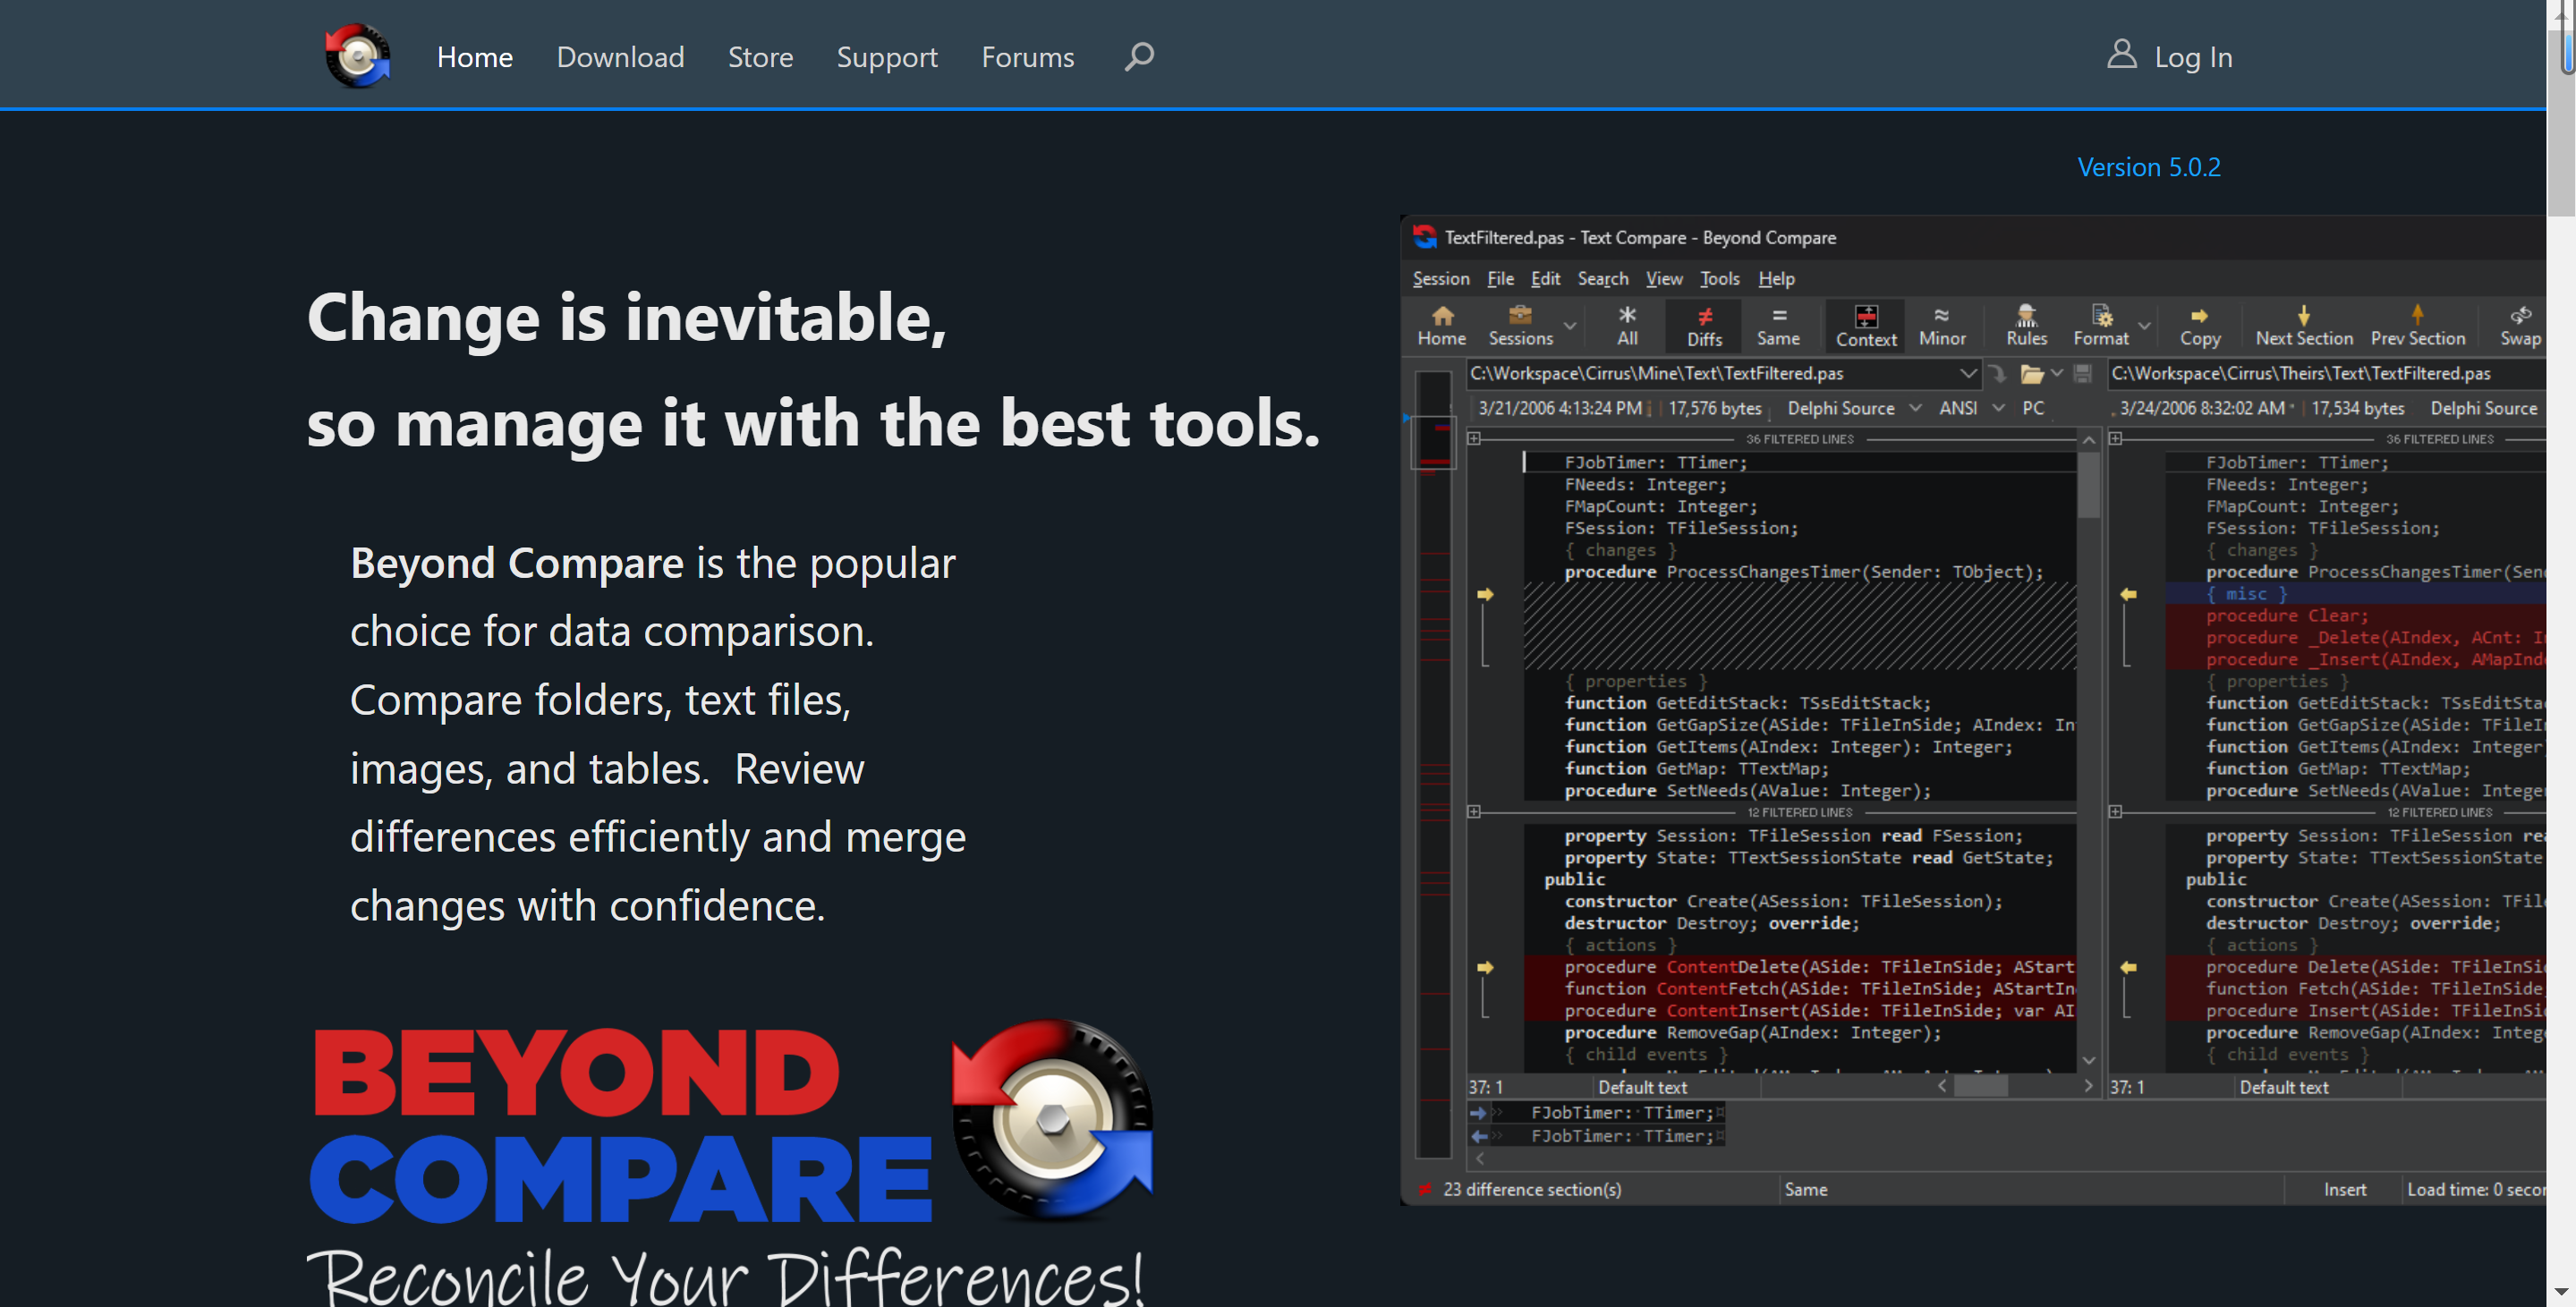2576x1307 pixels.
Task: Click the red difference icon in status bar
Action: 1424,1189
